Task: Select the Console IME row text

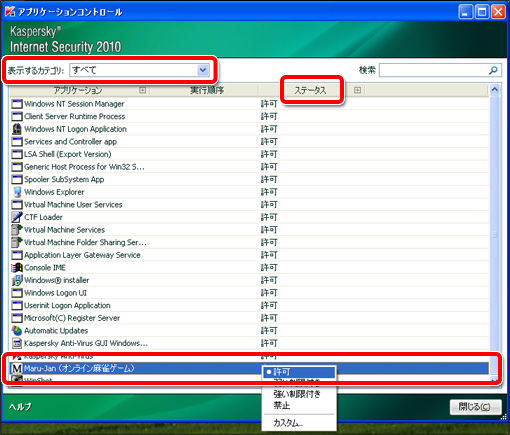Action: pyautogui.click(x=45, y=268)
